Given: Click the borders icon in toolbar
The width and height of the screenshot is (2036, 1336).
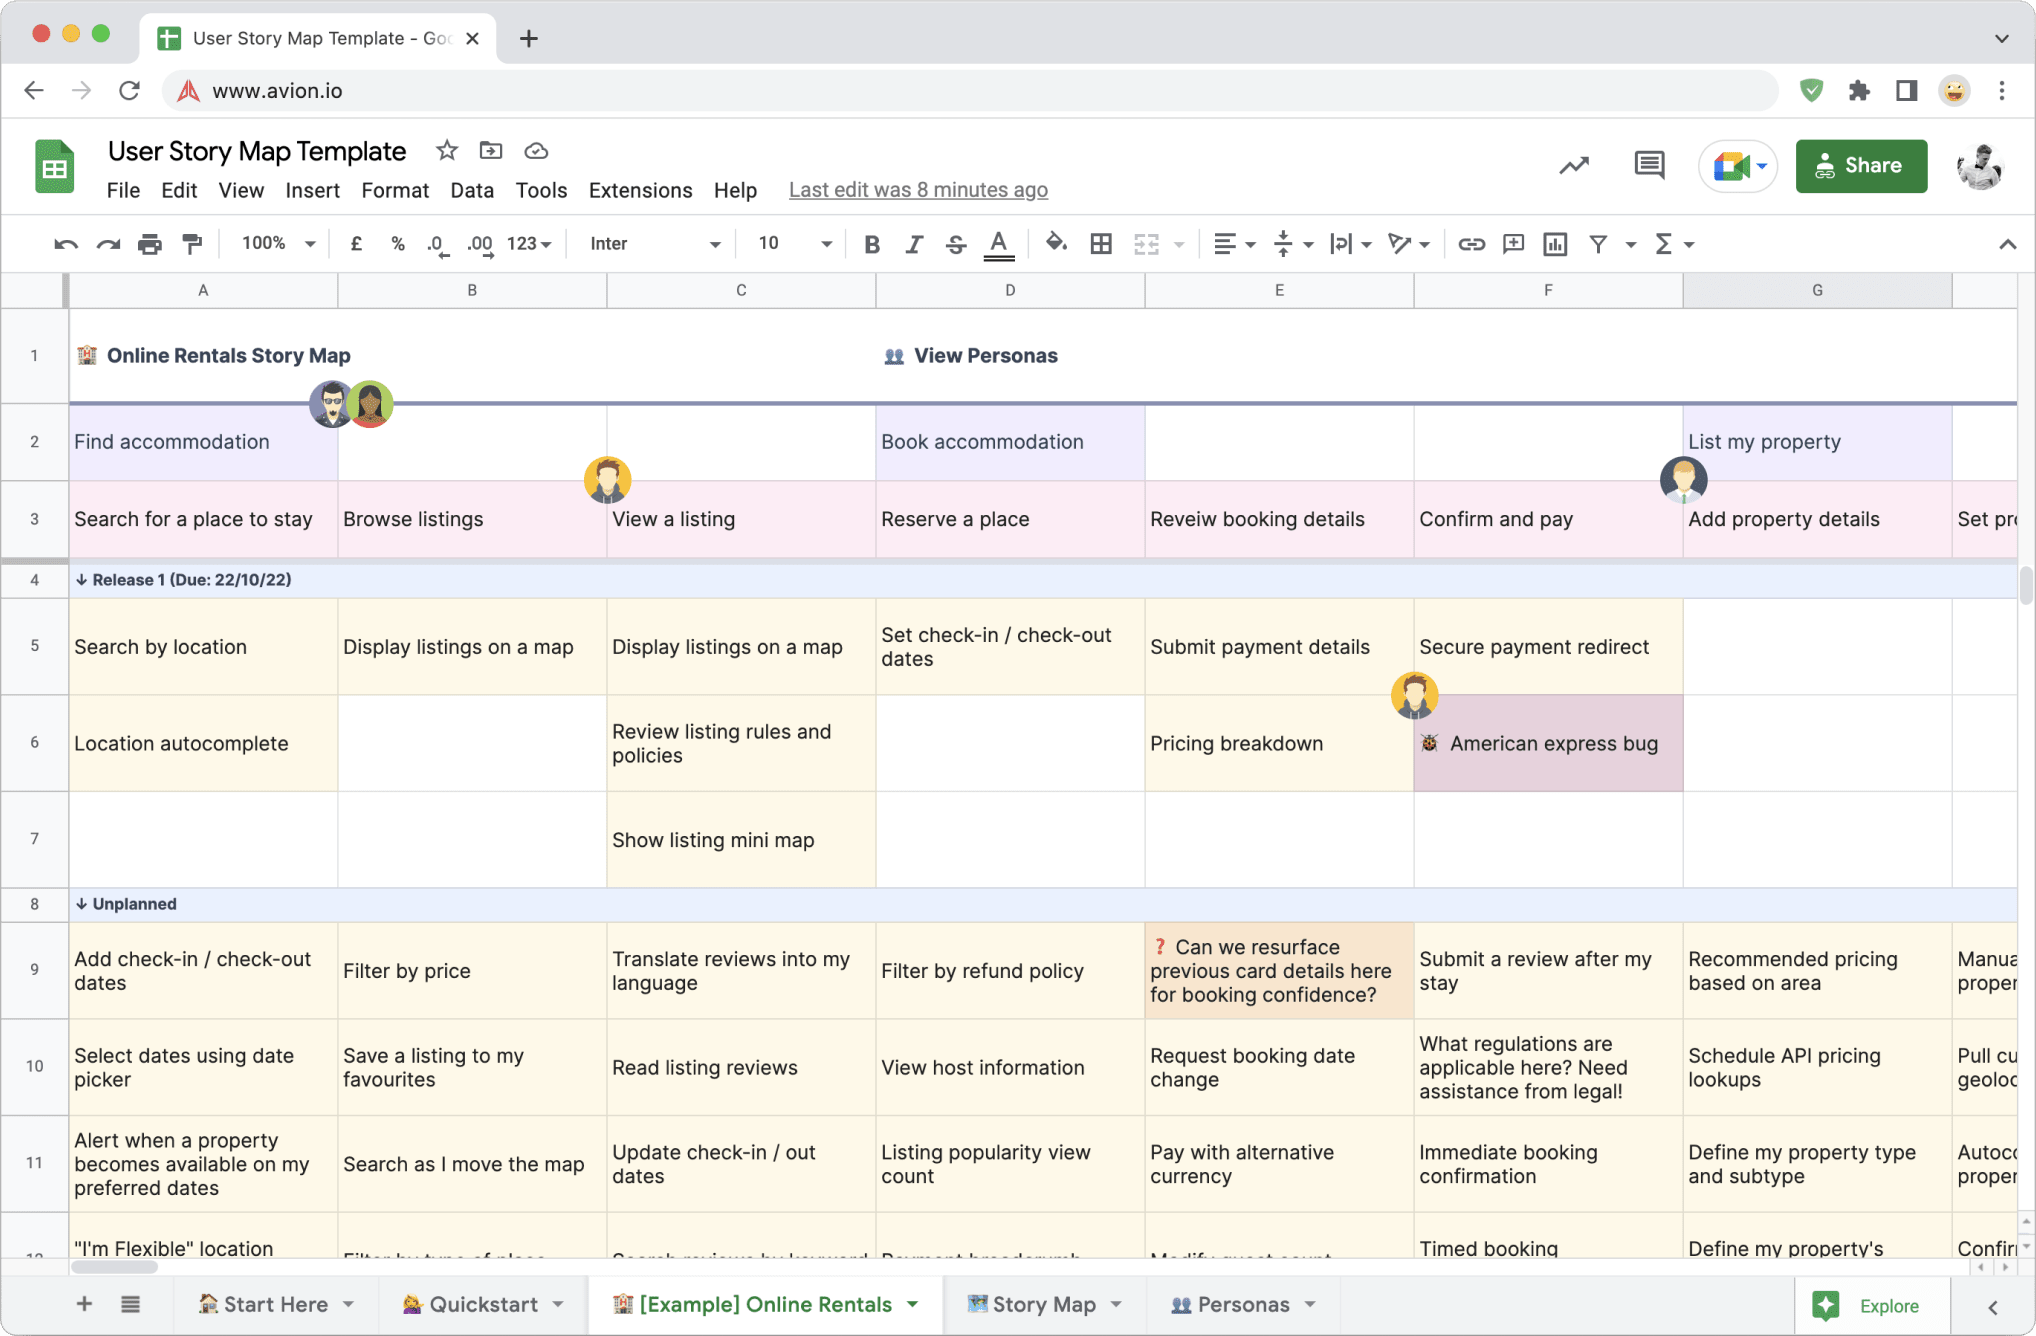Looking at the screenshot, I should (1100, 243).
